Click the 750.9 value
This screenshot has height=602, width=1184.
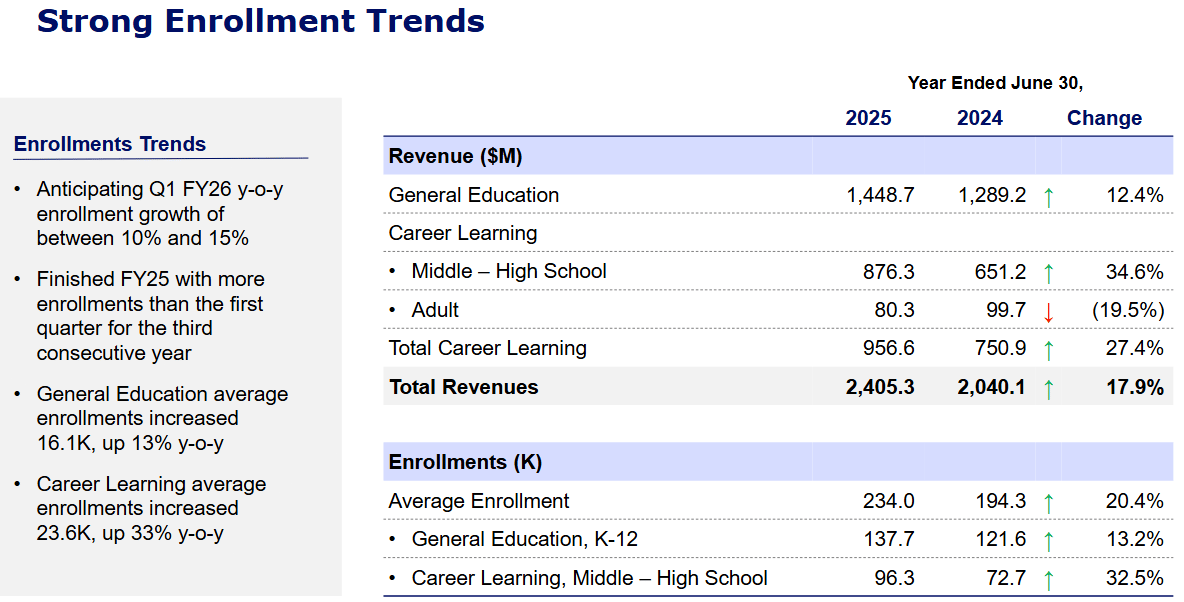click(x=1001, y=348)
